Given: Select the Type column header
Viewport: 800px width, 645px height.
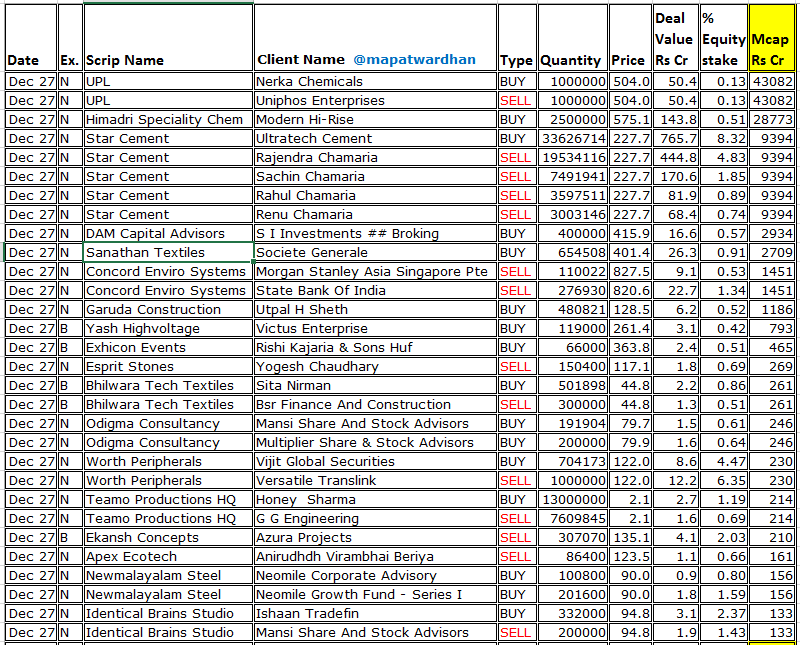Looking at the screenshot, I should tap(517, 38).
